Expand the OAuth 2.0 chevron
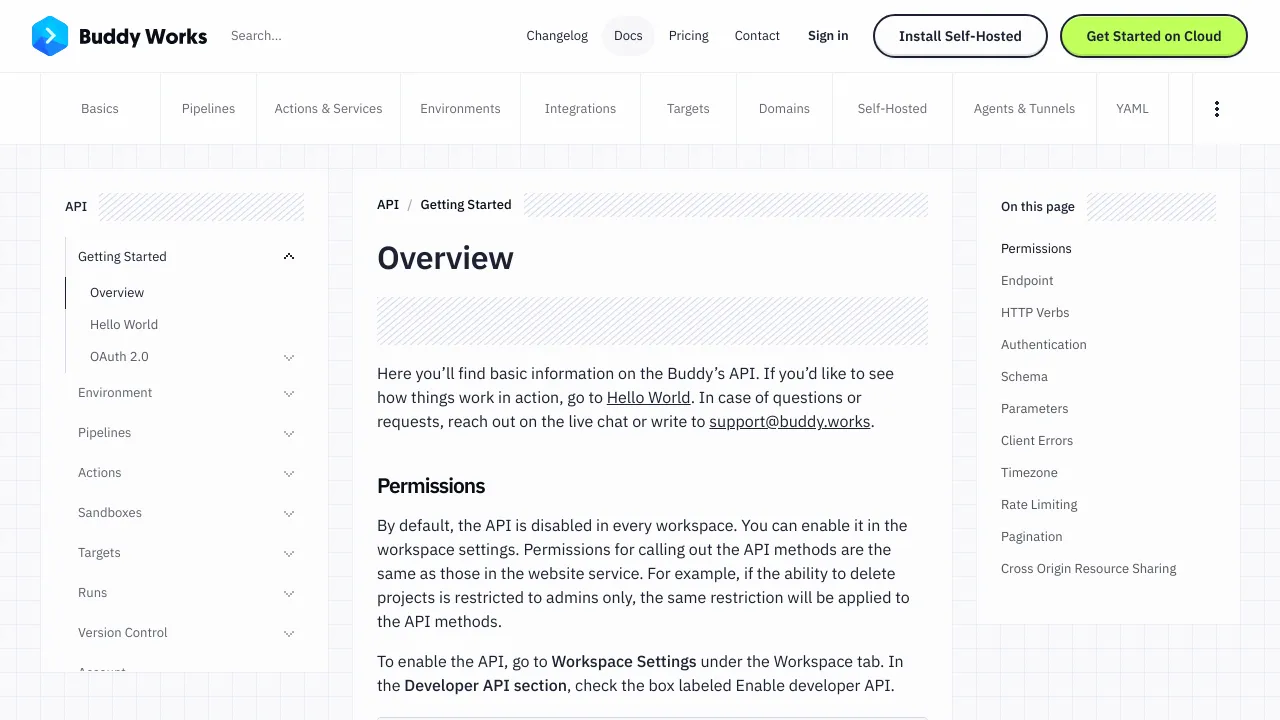Viewport: 1280px width, 720px height. (x=289, y=357)
